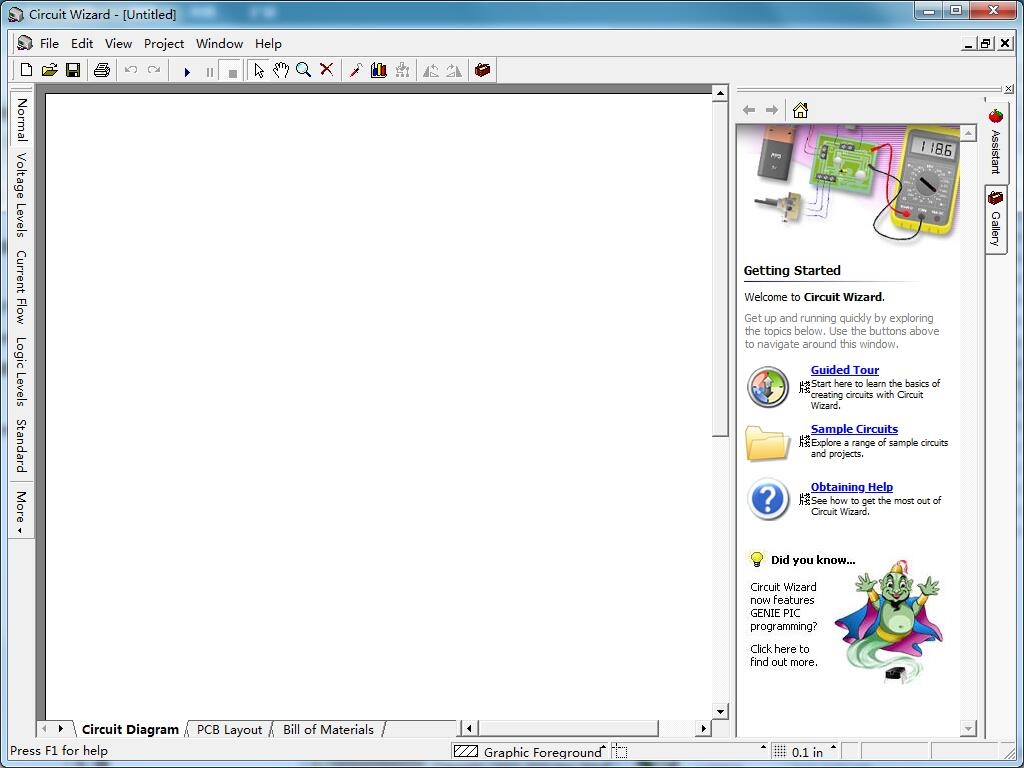The height and width of the screenshot is (768, 1024).
Task: Go to the Assistant home page
Action: 801,110
